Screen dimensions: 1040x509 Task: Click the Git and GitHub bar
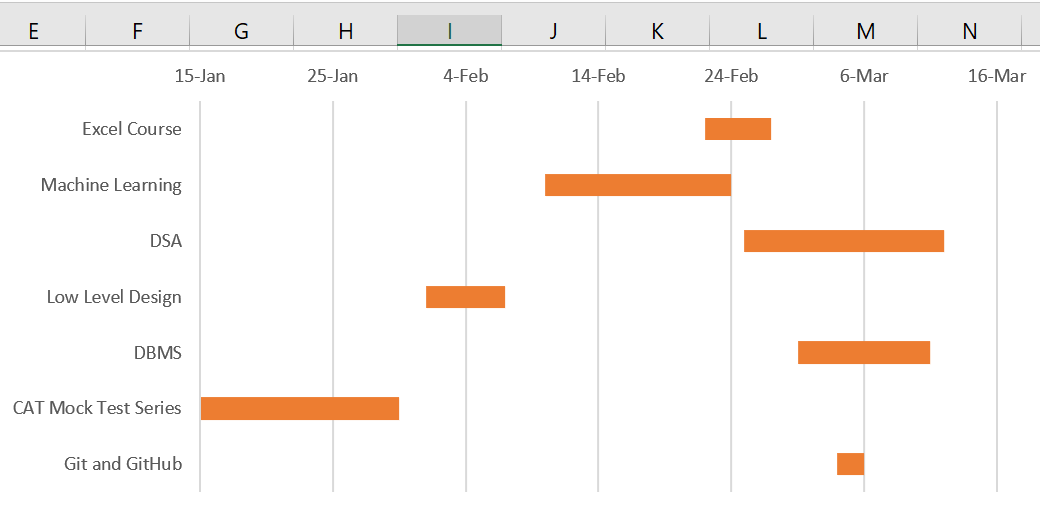pos(850,464)
